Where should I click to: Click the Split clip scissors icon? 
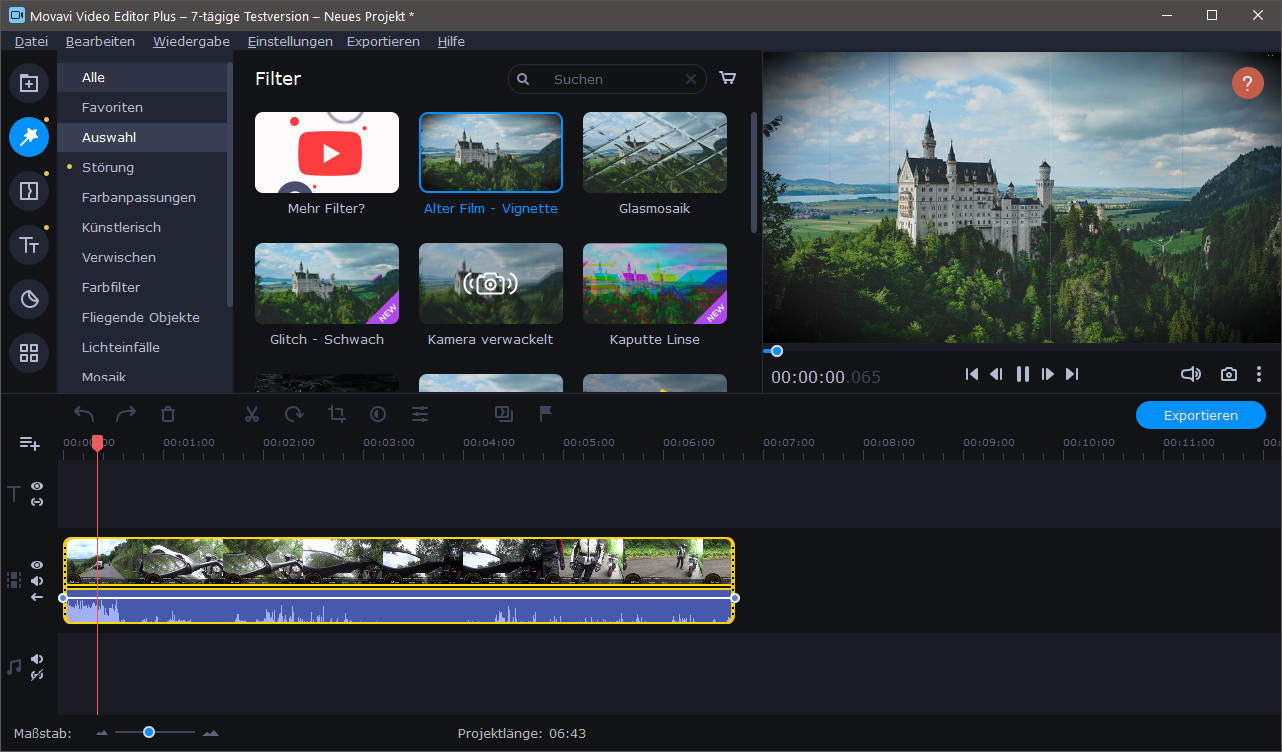252,414
